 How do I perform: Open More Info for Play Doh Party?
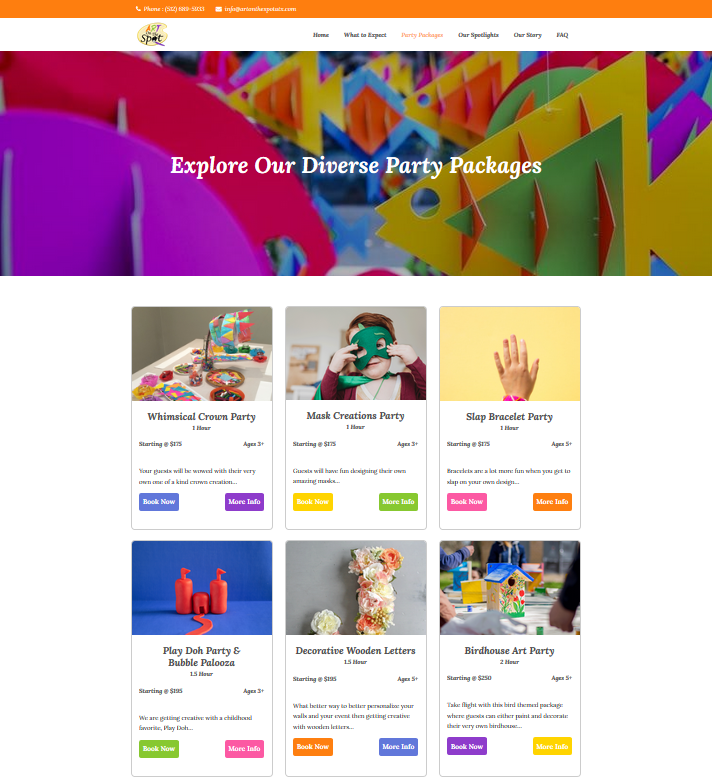(244, 749)
